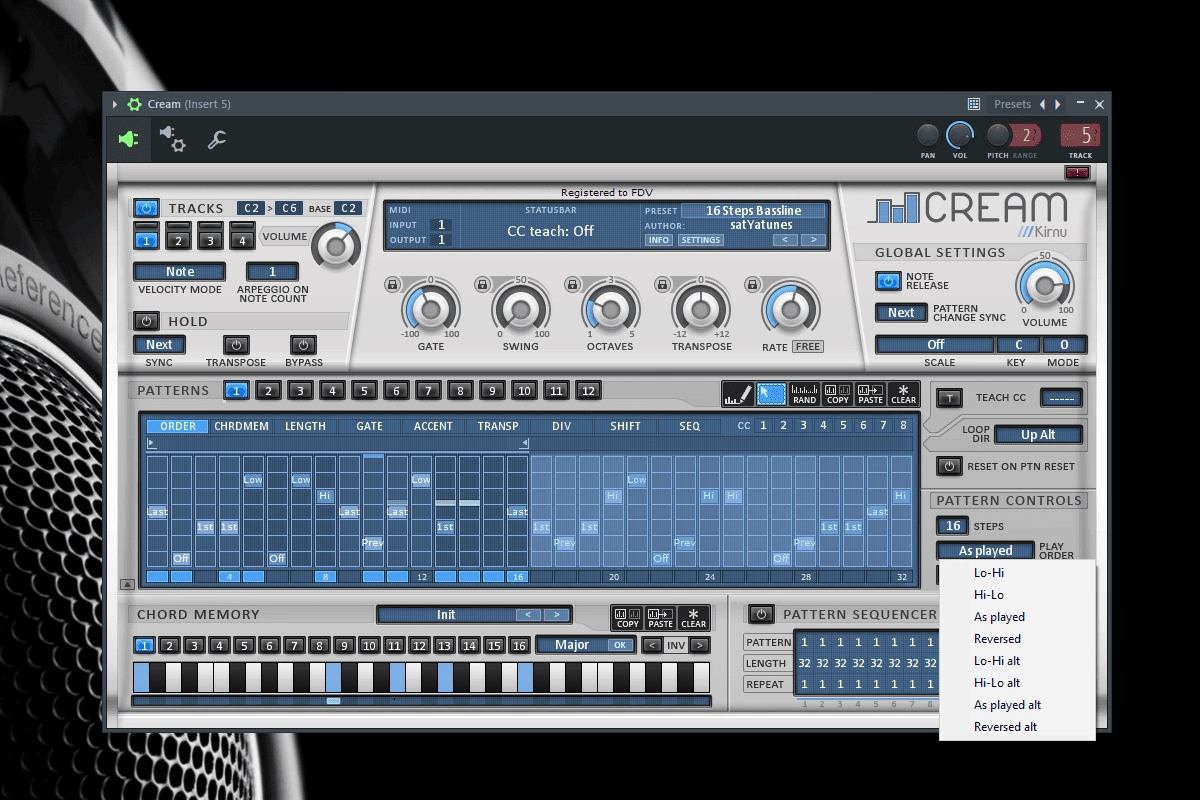Open the Major chord type dropdown
The width and height of the screenshot is (1200, 800).
(x=586, y=645)
